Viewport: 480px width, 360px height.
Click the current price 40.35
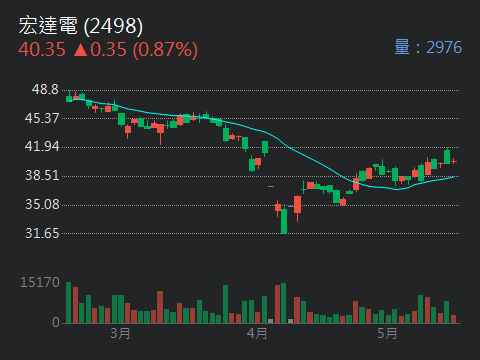point(42,50)
